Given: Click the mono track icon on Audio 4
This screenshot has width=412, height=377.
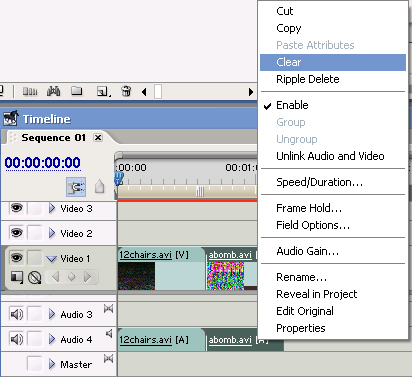Looking at the screenshot, I should pos(109,333).
